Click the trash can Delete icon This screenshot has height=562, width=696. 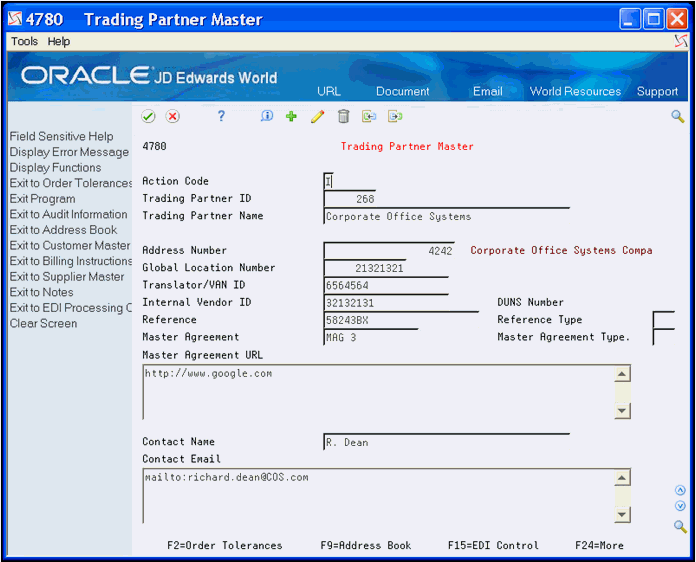pos(344,116)
